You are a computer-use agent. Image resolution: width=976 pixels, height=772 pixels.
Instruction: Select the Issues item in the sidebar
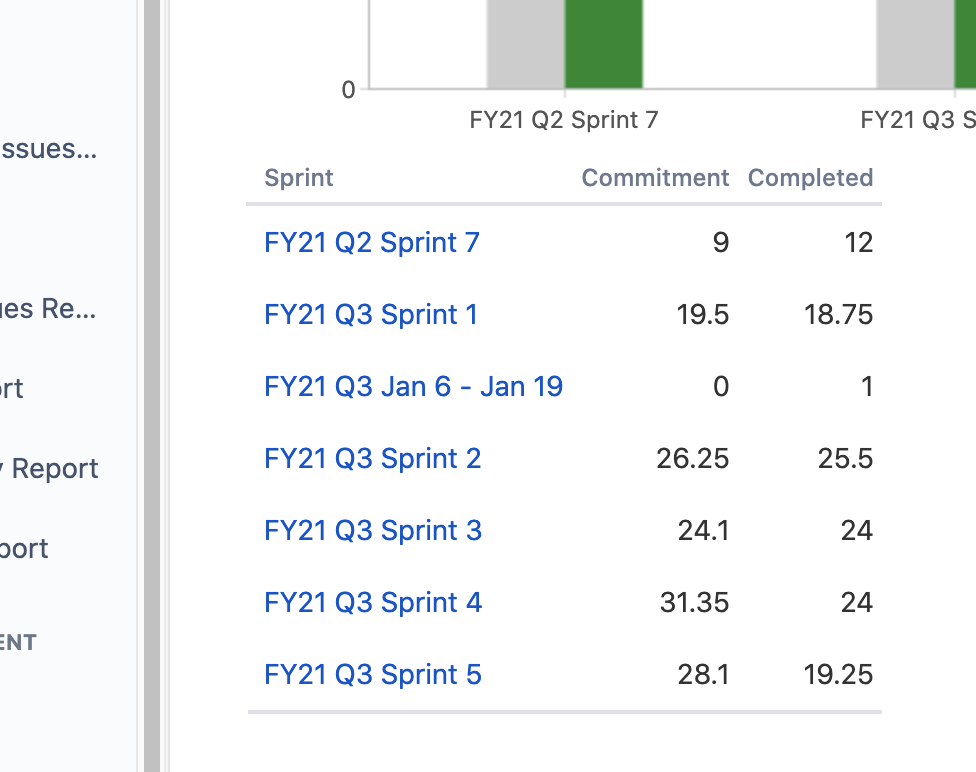(49, 149)
